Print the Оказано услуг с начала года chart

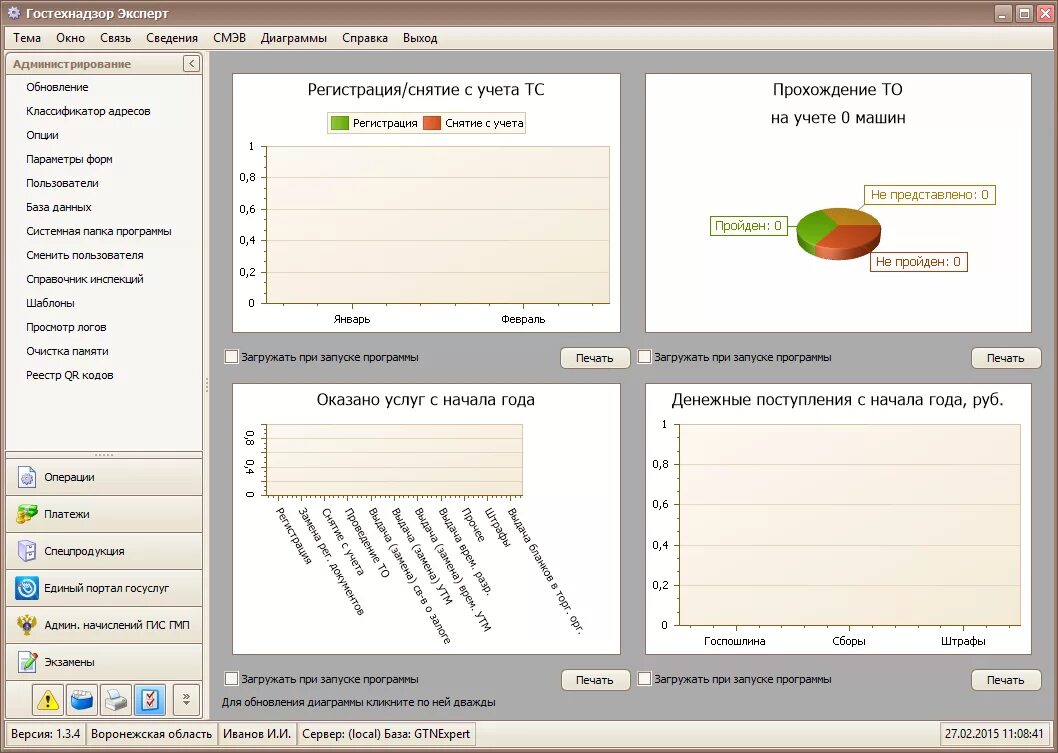594,680
